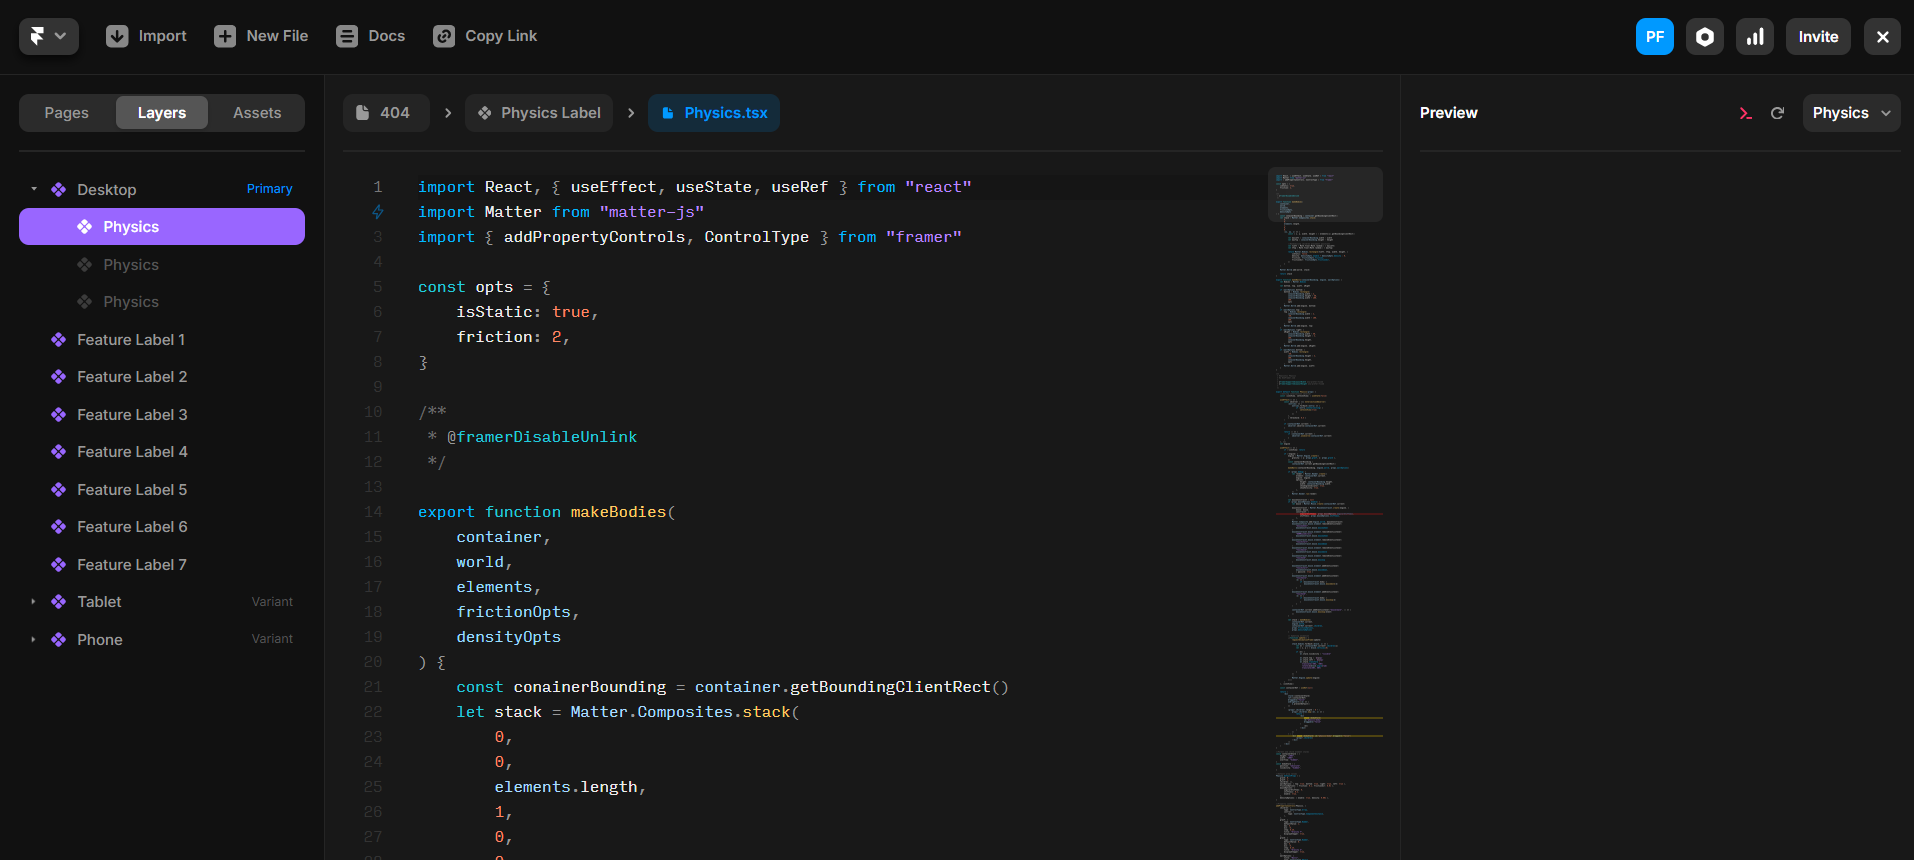
Task: Select the Feature Label 3 layer
Action: (x=132, y=415)
